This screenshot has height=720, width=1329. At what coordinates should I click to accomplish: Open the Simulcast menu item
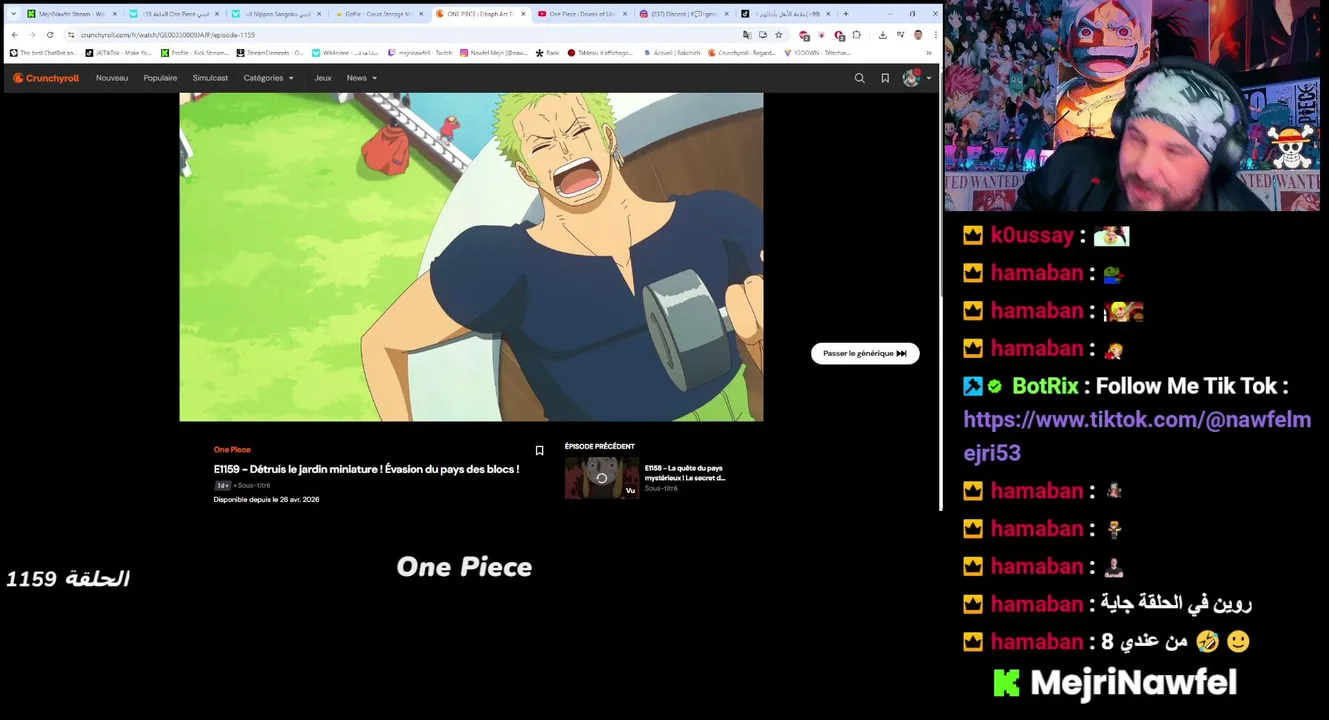pos(210,78)
